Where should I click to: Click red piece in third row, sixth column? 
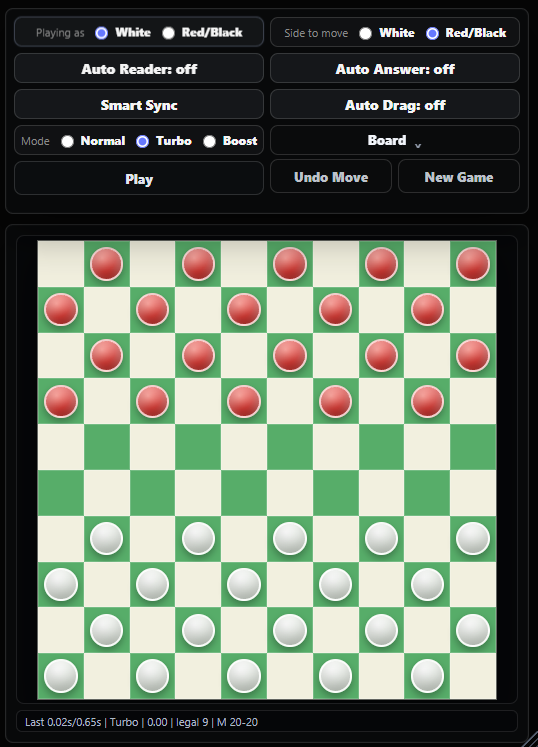pyautogui.click(x=290, y=355)
